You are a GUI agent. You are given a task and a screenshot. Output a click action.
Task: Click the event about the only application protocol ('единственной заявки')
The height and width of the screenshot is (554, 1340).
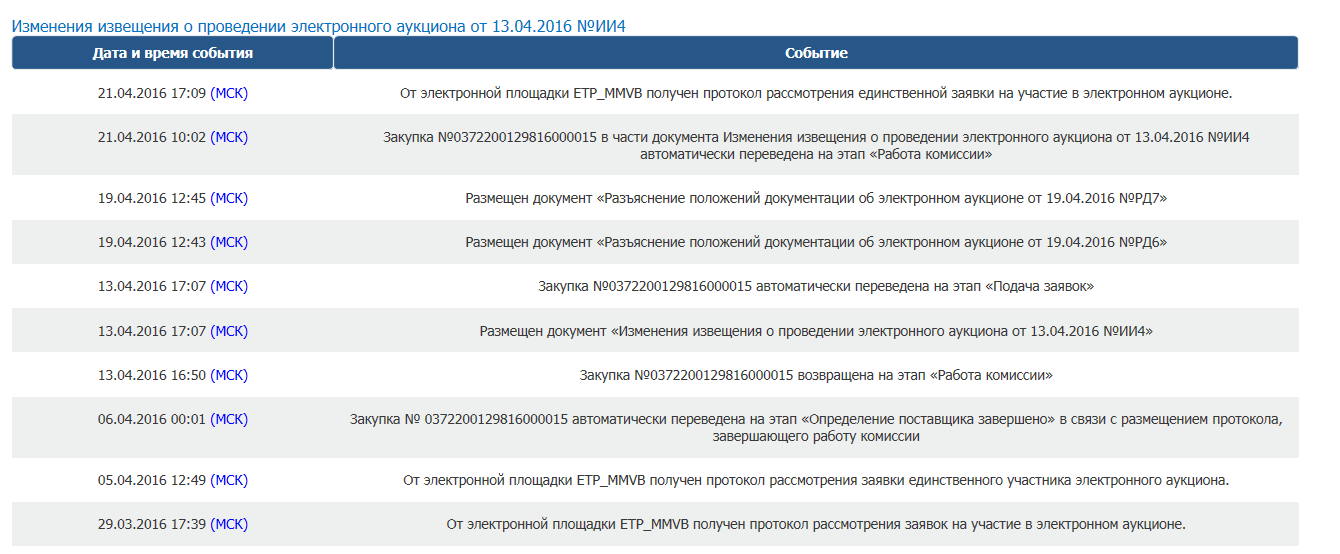(816, 93)
